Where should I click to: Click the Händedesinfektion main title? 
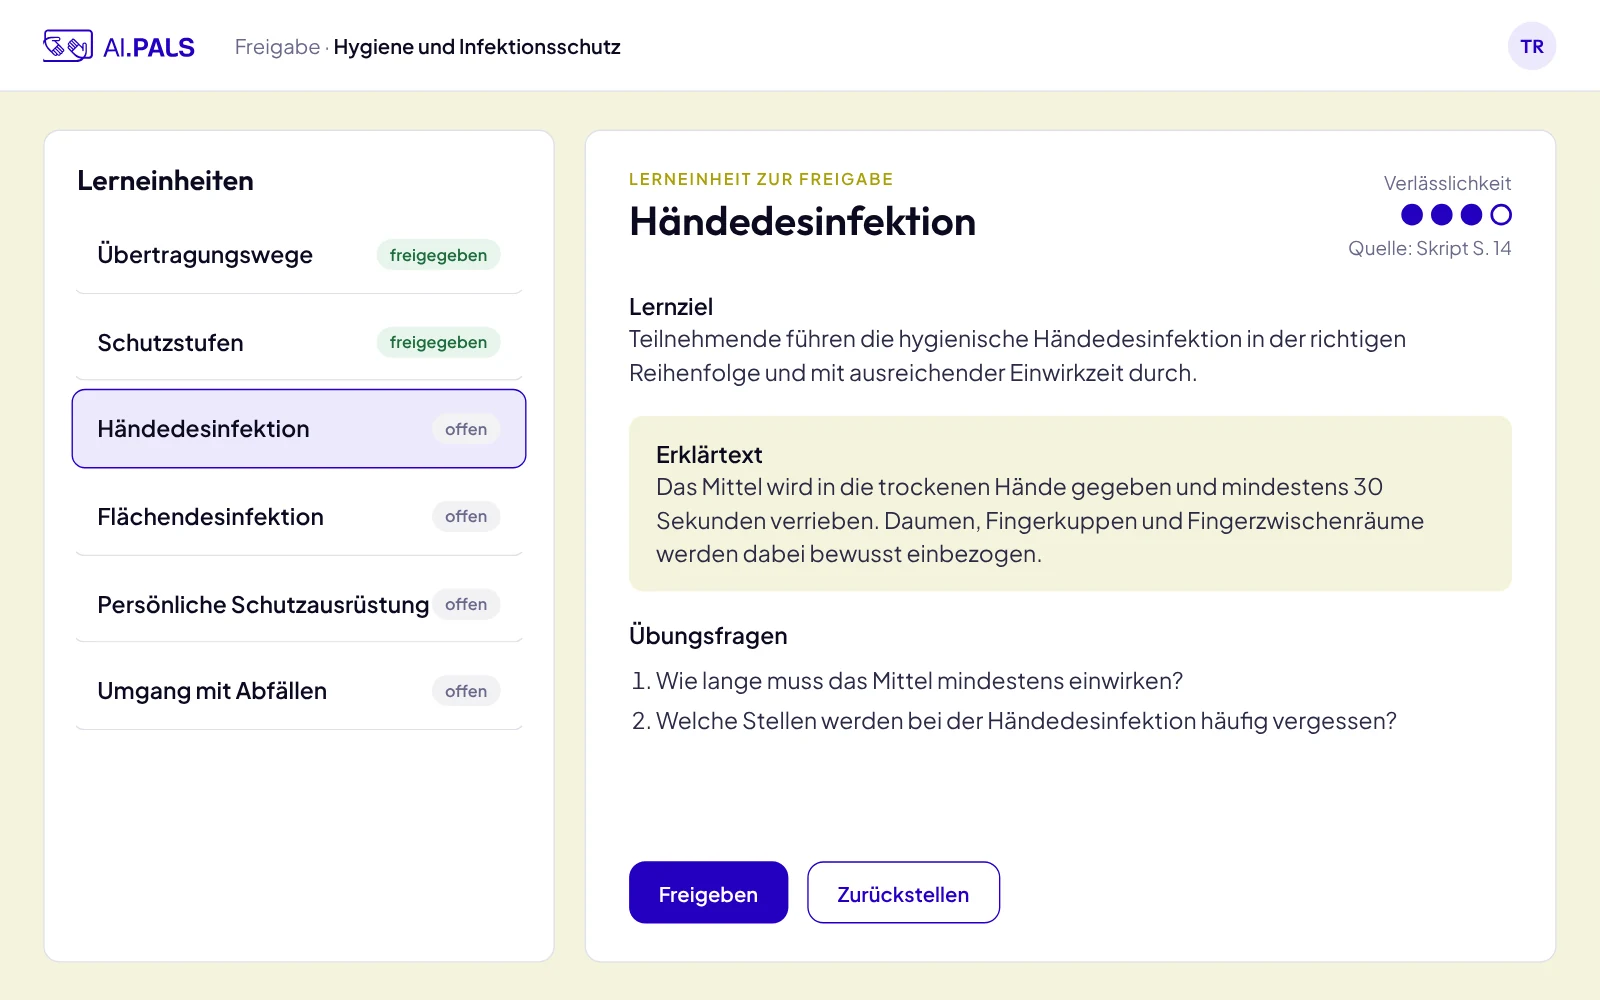803,222
